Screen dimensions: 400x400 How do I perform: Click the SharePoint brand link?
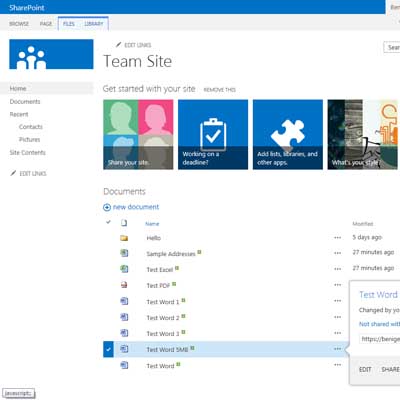click(27, 7)
